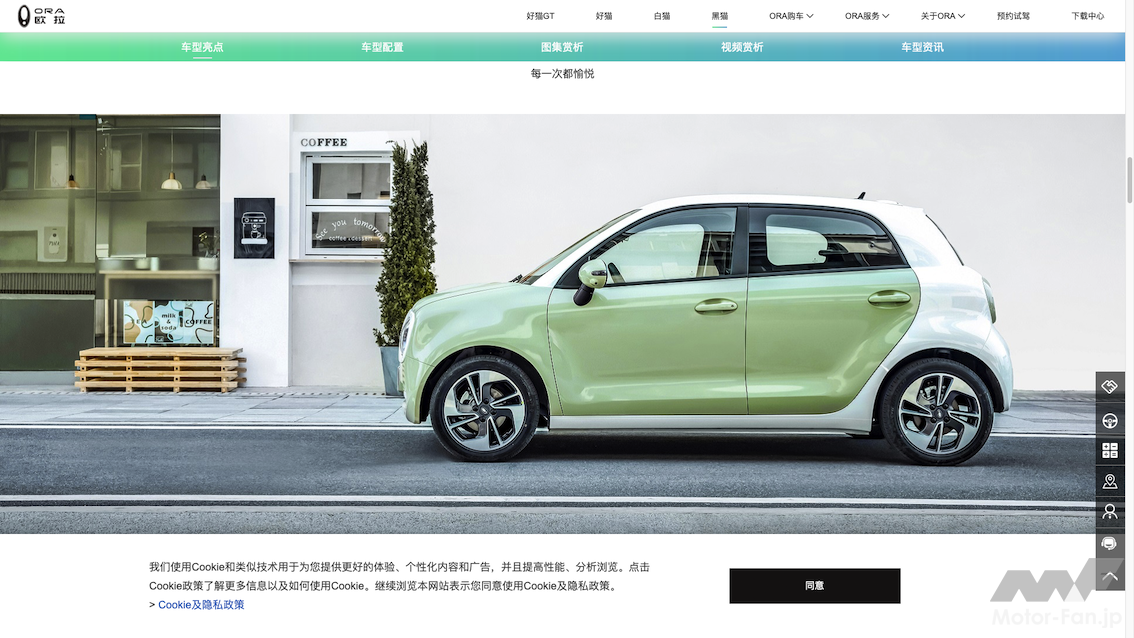Open the 视频赏析 tab

742,47
